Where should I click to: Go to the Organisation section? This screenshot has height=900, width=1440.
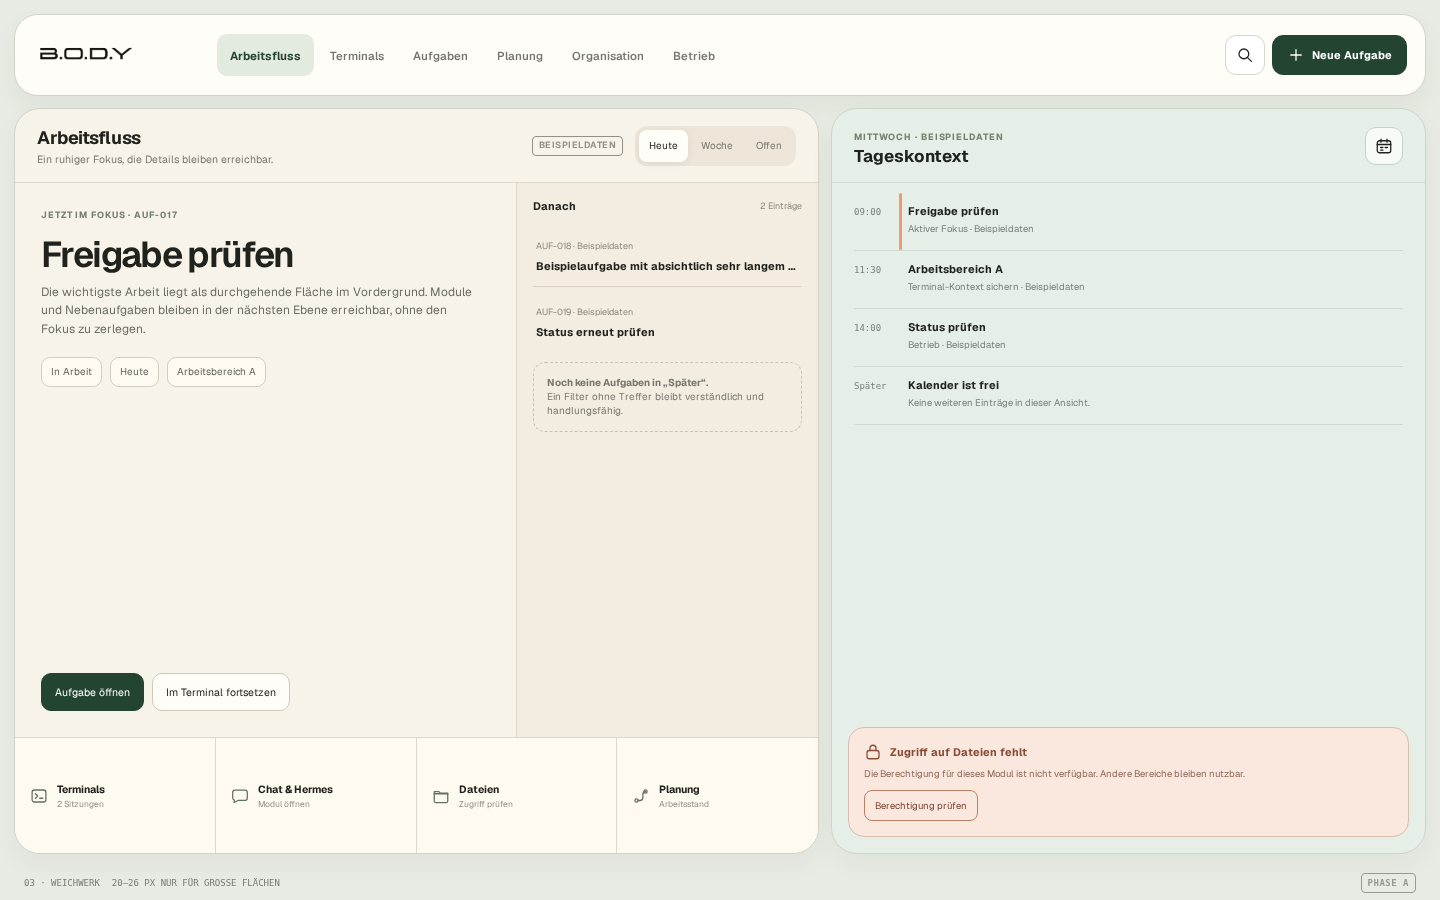pos(608,55)
